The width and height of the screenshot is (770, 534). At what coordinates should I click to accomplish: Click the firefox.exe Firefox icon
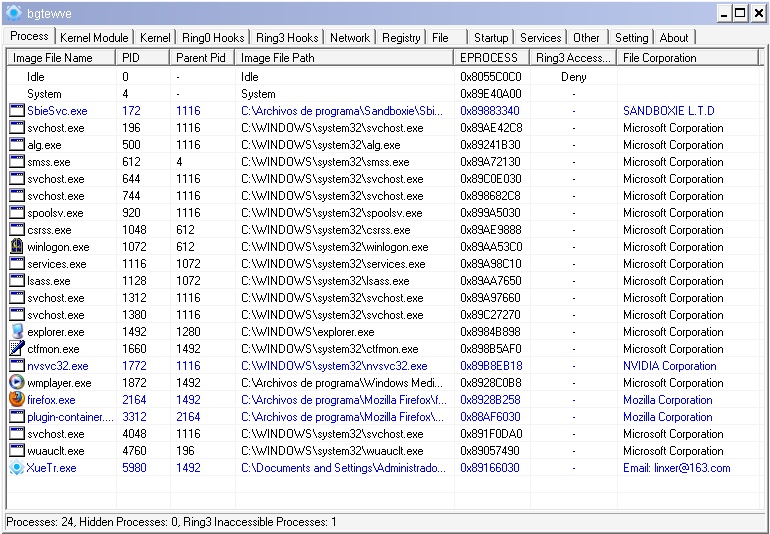click(17, 399)
